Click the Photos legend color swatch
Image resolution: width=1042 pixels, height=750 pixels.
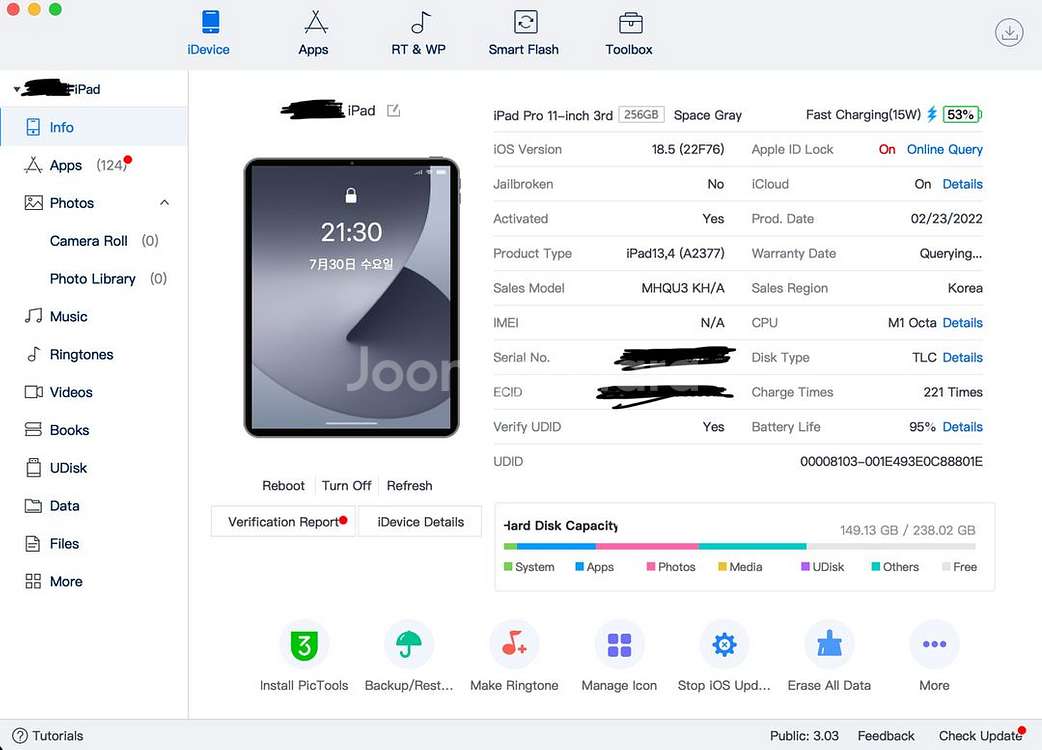click(651, 567)
